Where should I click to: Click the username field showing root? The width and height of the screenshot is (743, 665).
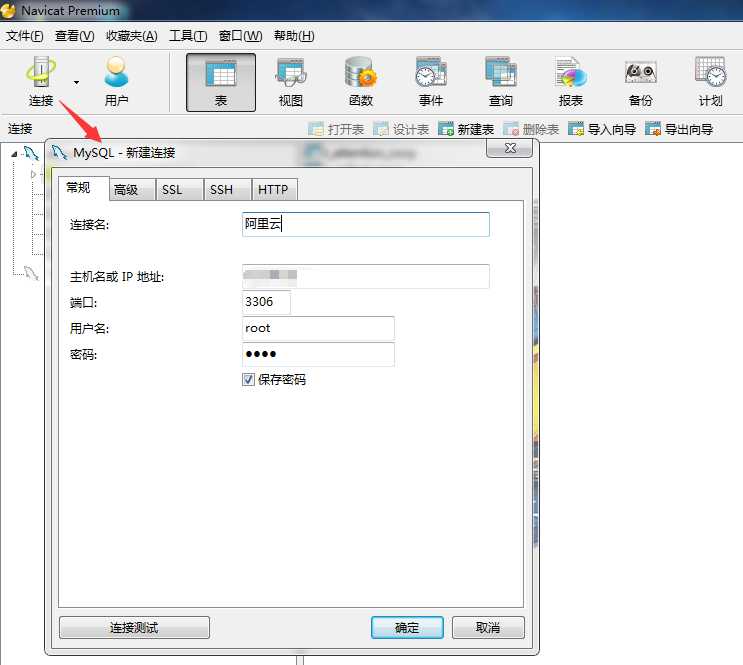318,328
